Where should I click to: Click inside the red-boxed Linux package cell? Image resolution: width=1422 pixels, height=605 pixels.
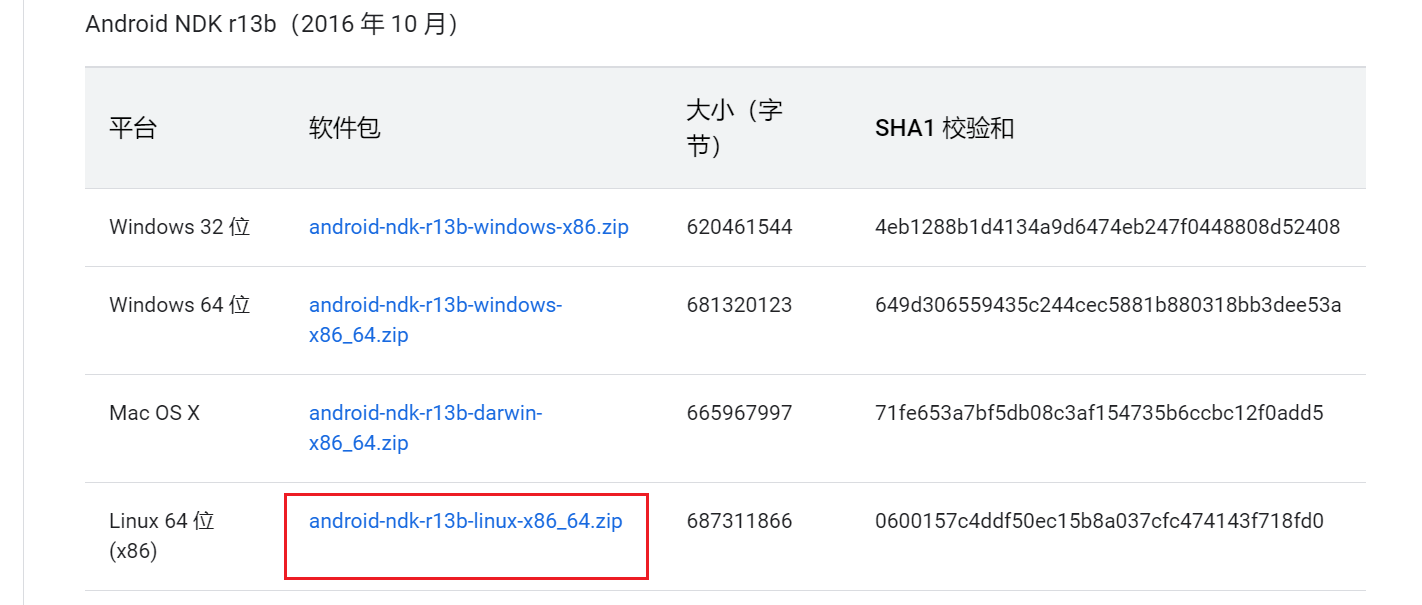[x=465, y=535]
